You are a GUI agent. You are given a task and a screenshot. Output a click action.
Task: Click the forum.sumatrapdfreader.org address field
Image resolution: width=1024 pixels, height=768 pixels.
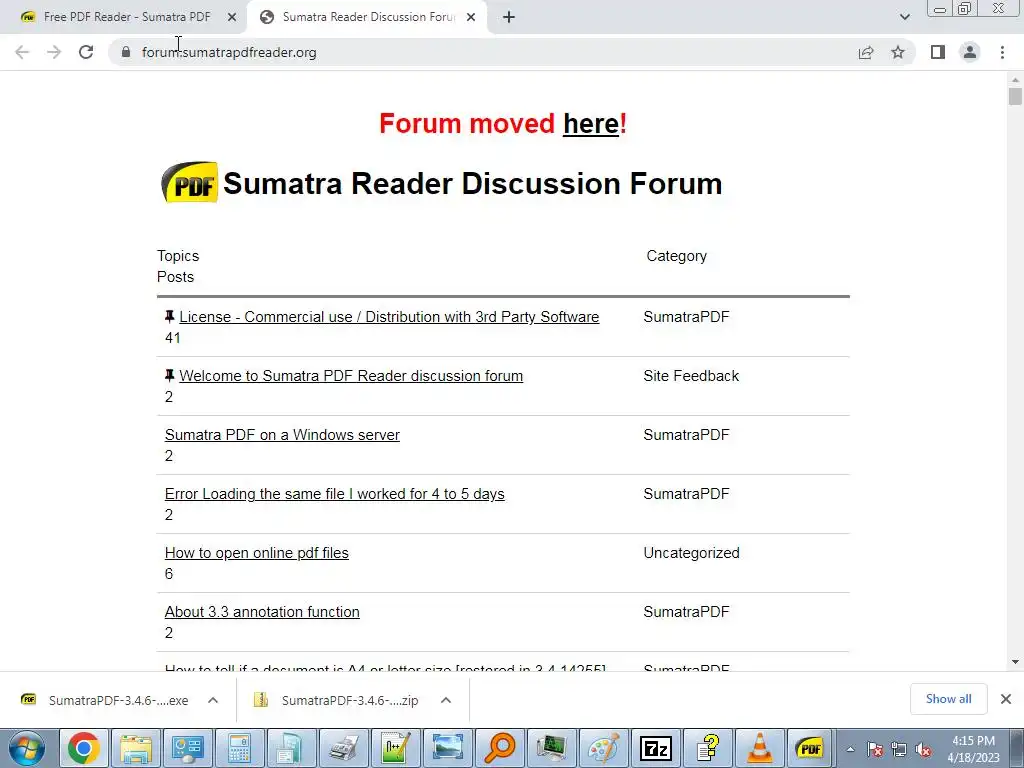coord(229,52)
